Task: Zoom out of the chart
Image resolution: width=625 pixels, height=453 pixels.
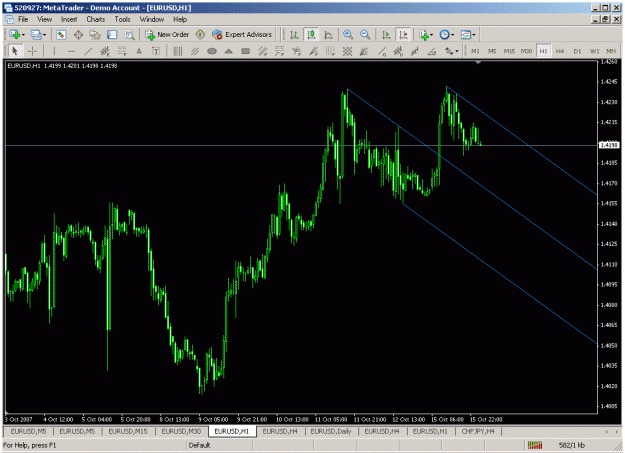Action: (365, 35)
